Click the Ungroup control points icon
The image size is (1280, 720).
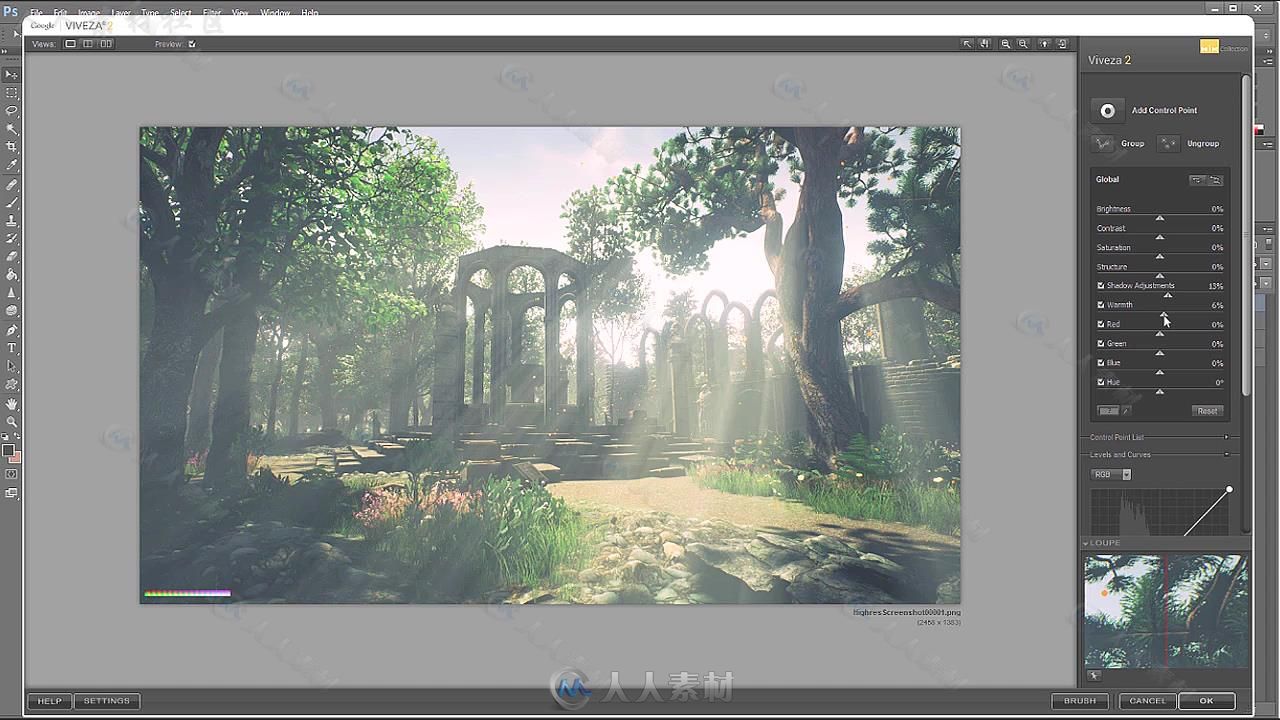click(x=1168, y=143)
